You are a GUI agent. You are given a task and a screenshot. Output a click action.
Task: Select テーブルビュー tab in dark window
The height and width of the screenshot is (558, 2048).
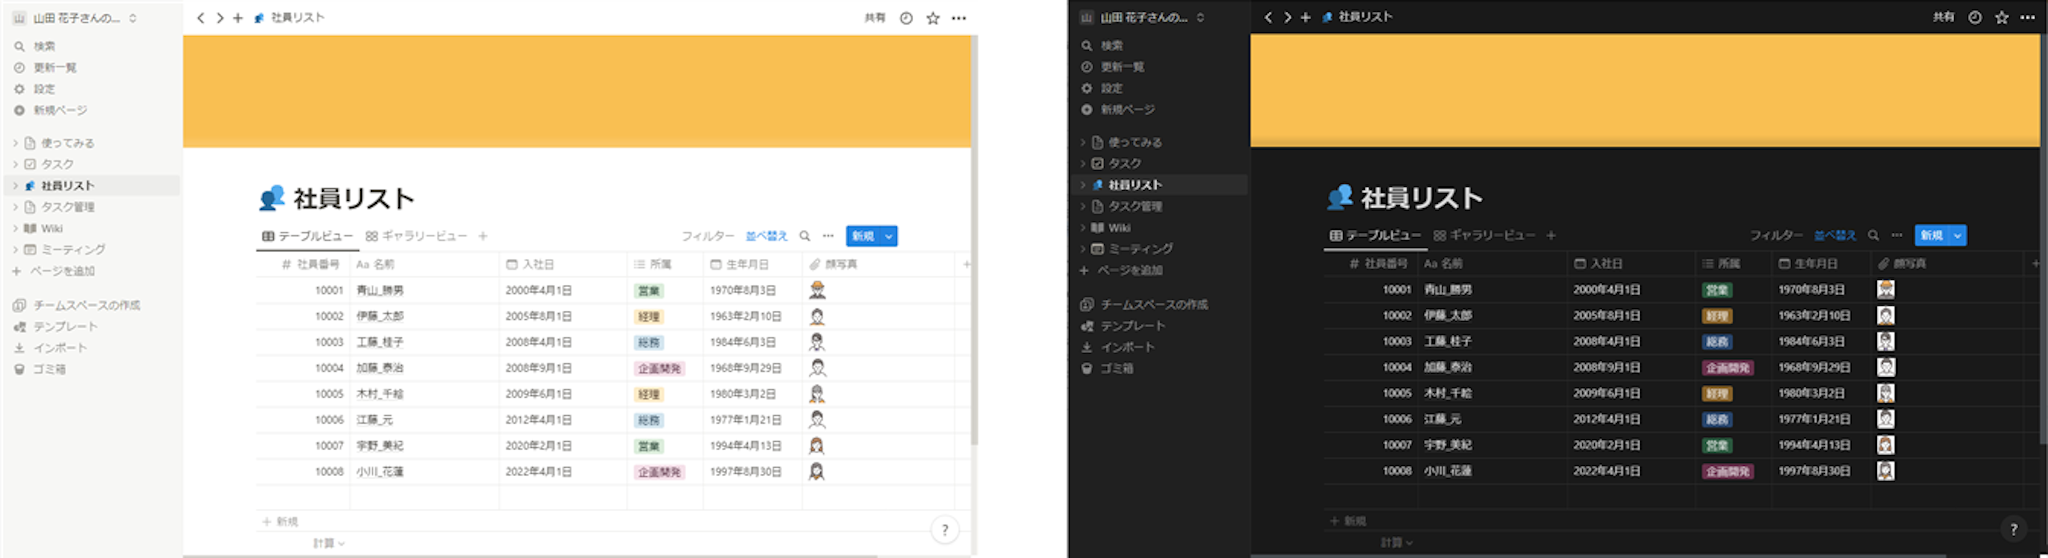(1374, 235)
